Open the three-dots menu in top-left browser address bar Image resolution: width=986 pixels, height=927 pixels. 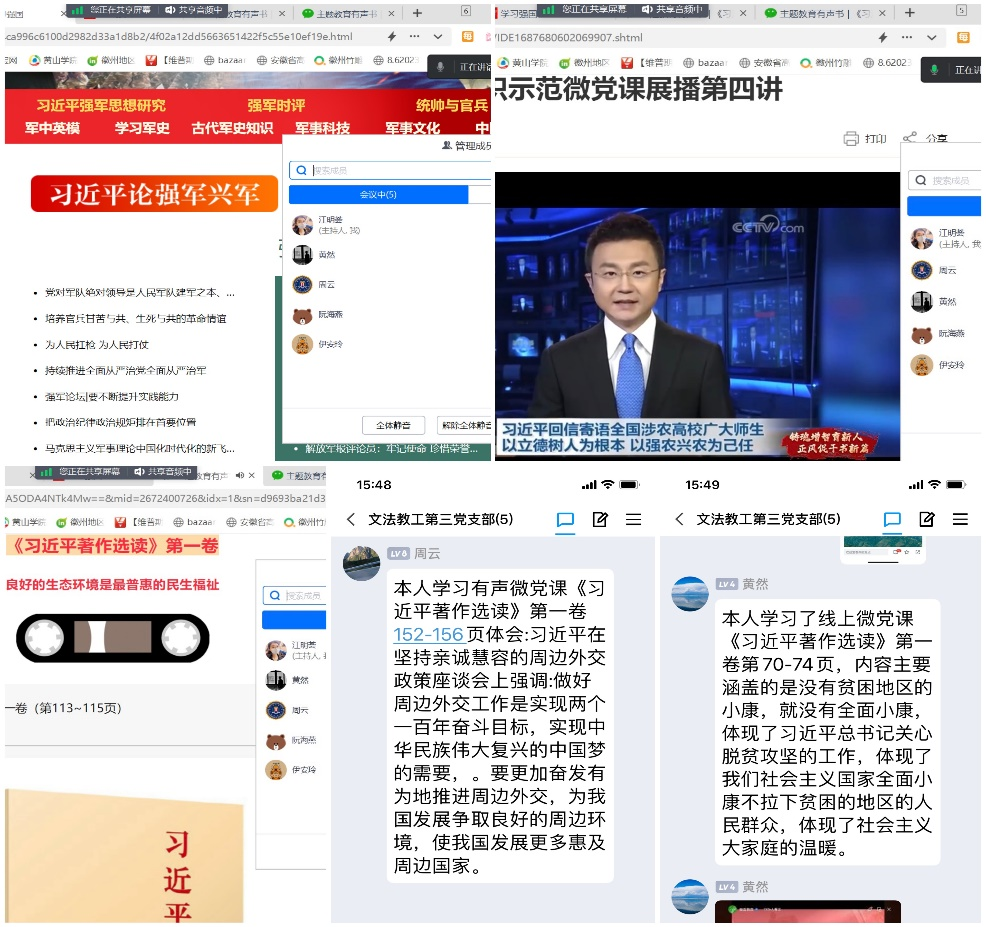click(x=414, y=36)
